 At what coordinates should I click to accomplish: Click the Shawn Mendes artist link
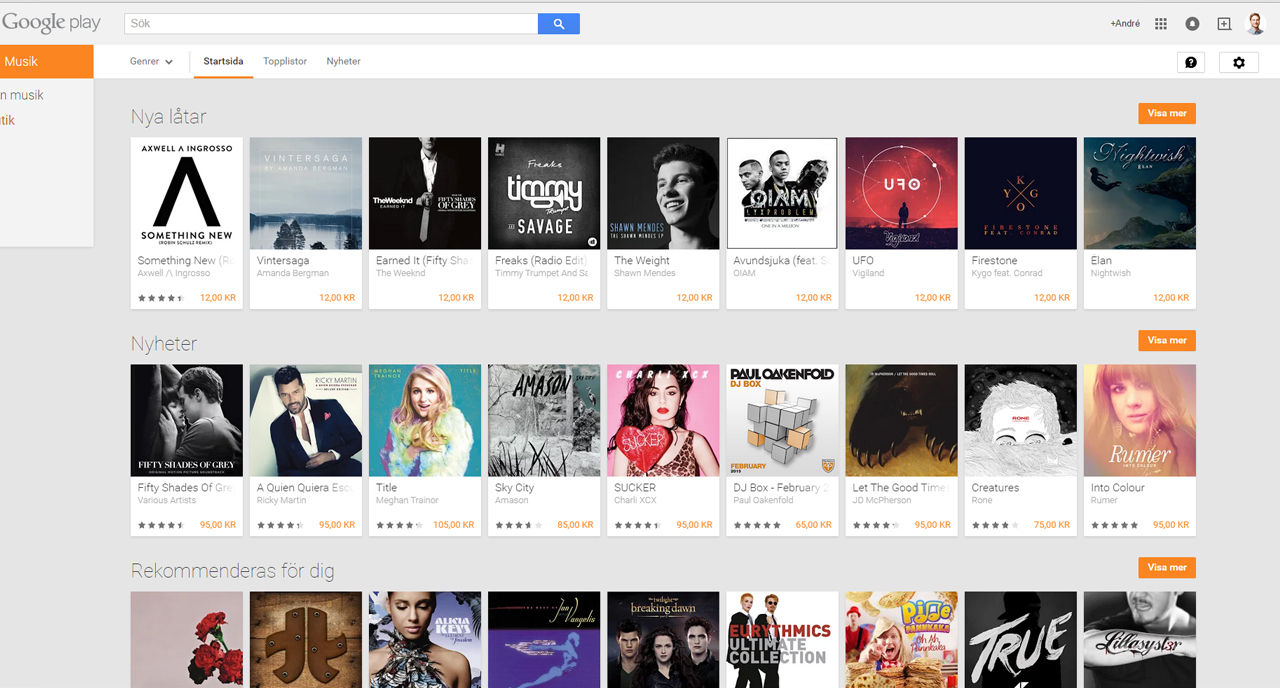pyautogui.click(x=645, y=273)
